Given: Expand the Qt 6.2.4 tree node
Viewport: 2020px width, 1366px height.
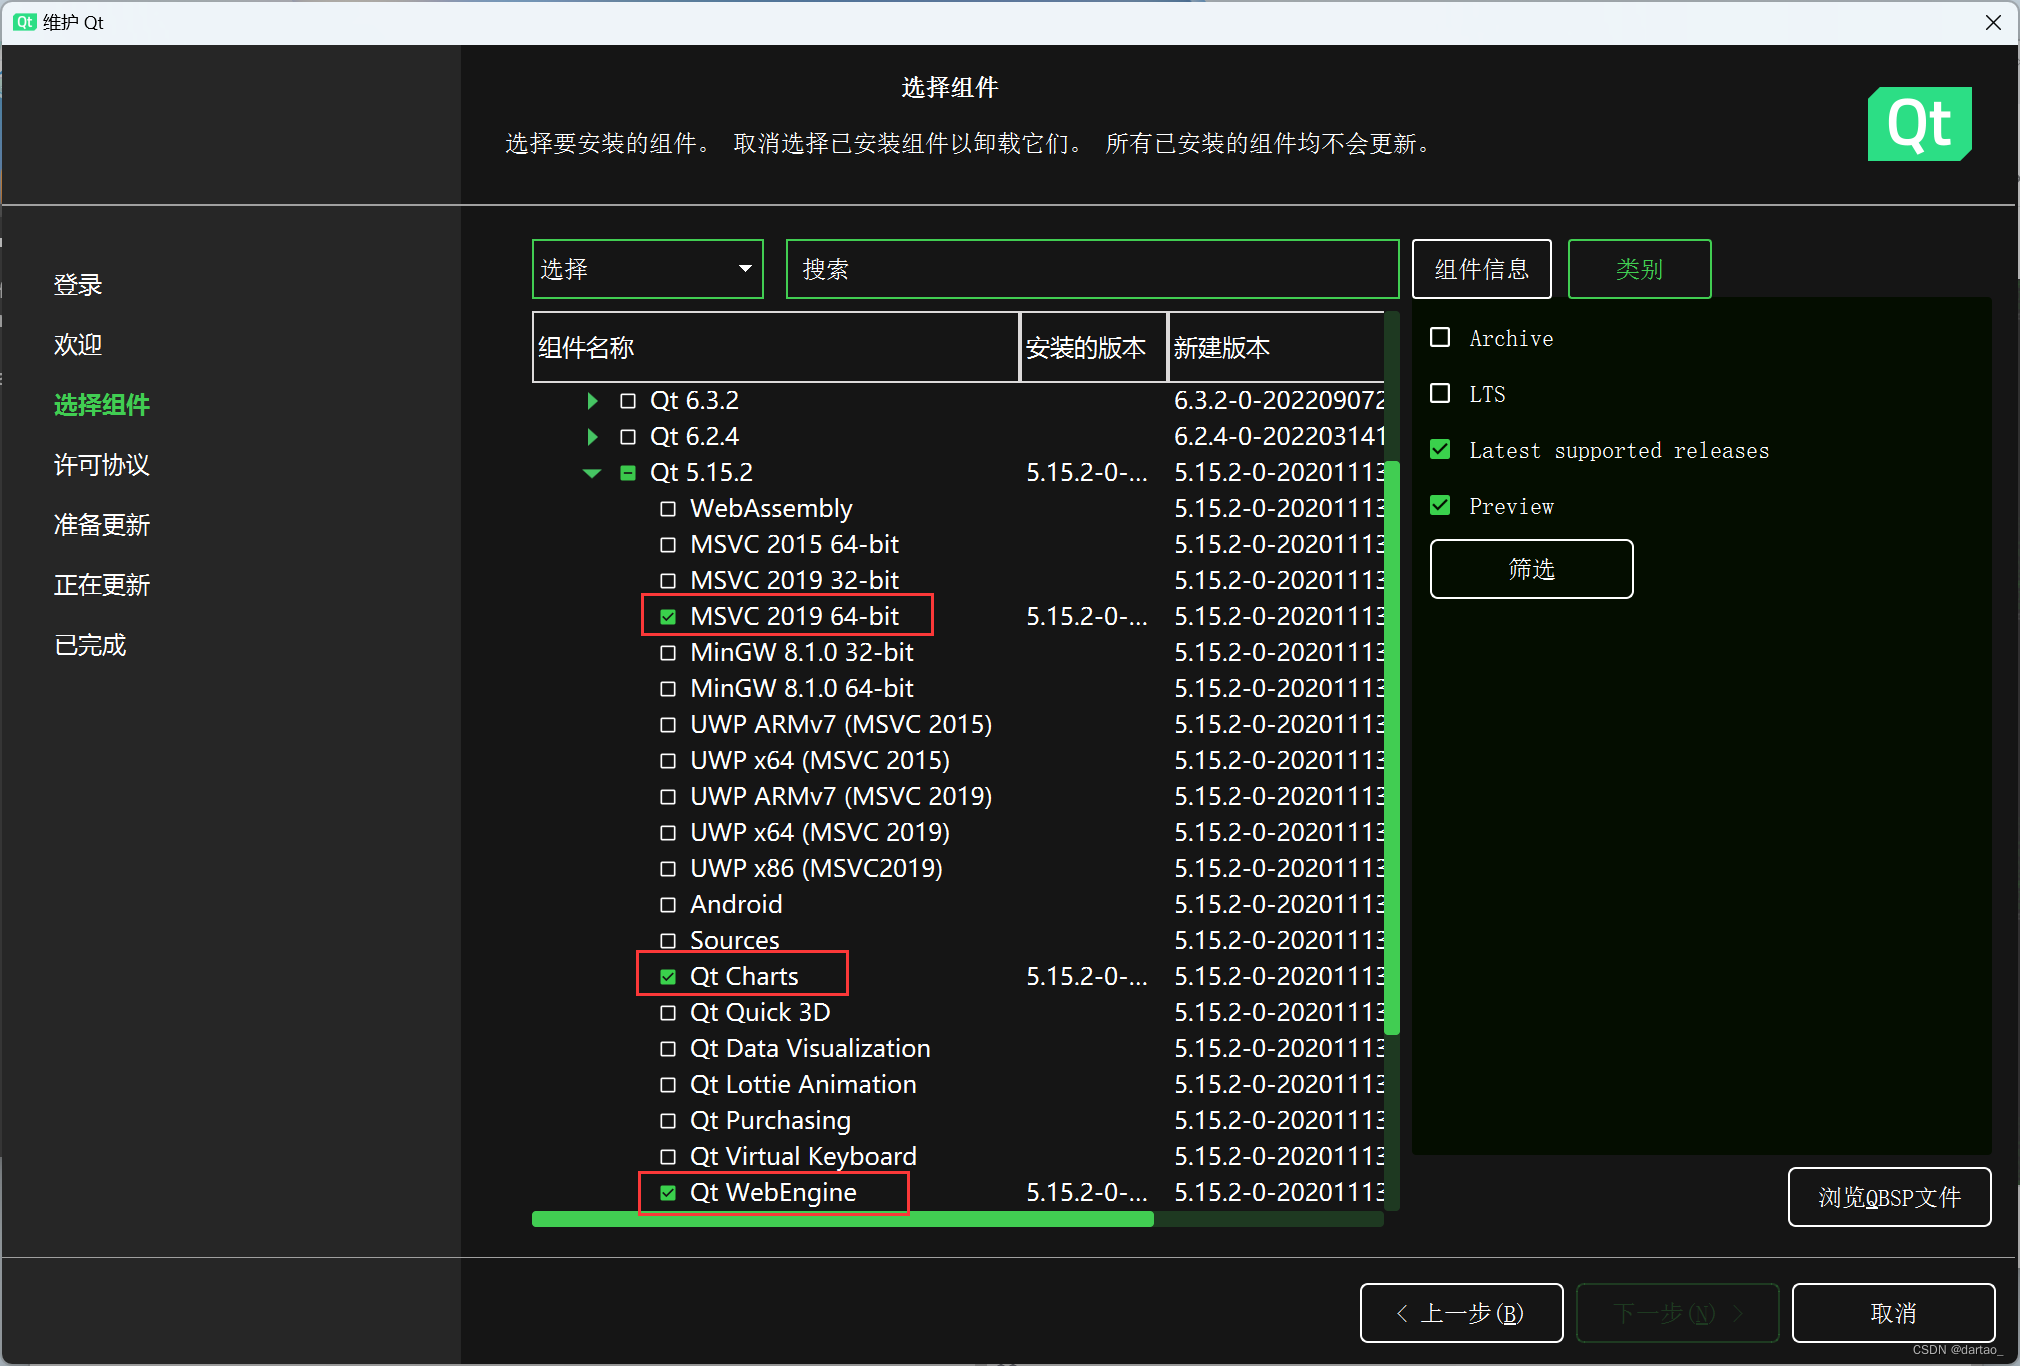Looking at the screenshot, I should point(592,437).
